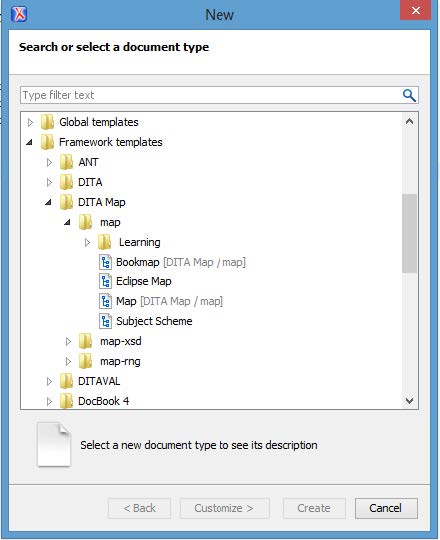Click the scroll down arrow of the template tree
This screenshot has width=440, height=540.
[409, 401]
